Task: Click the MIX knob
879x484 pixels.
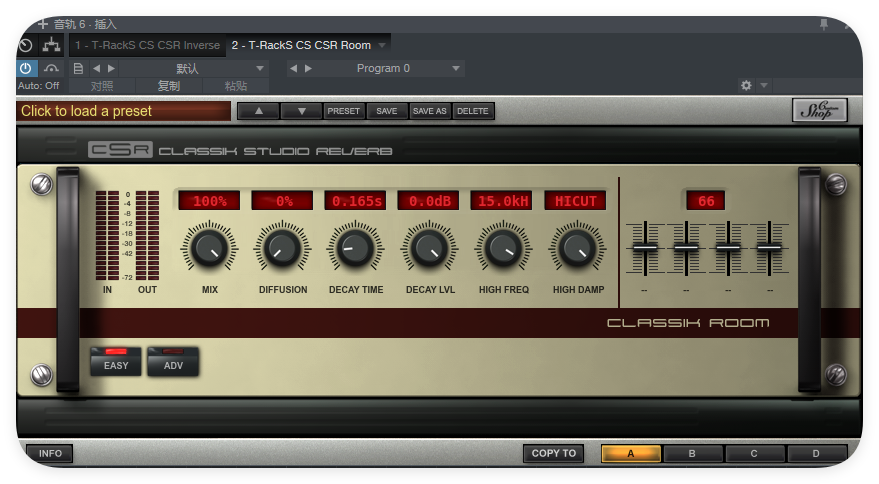Action: click(209, 248)
